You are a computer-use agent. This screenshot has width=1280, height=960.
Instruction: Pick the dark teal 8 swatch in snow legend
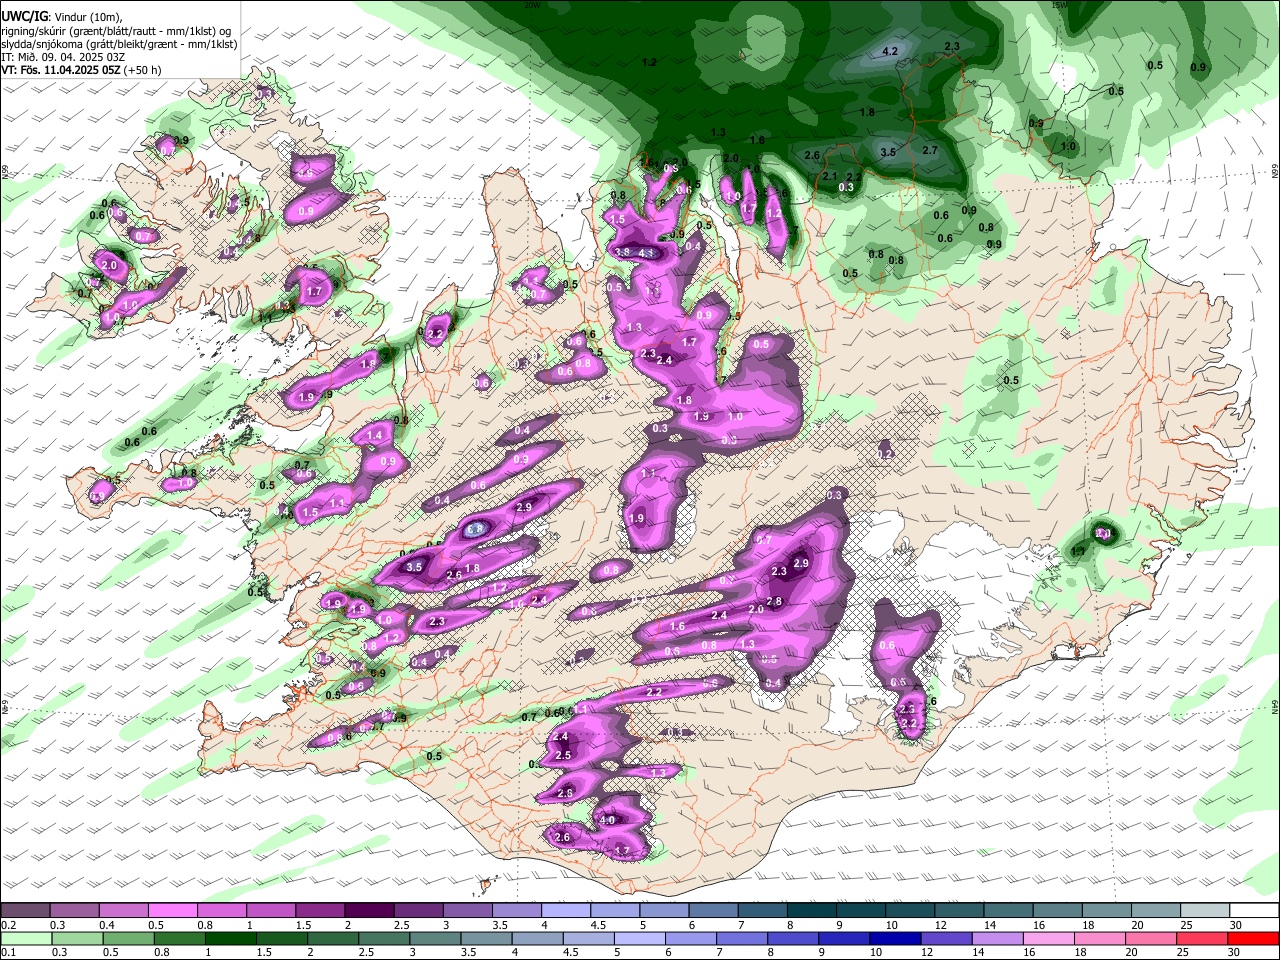pos(811,911)
